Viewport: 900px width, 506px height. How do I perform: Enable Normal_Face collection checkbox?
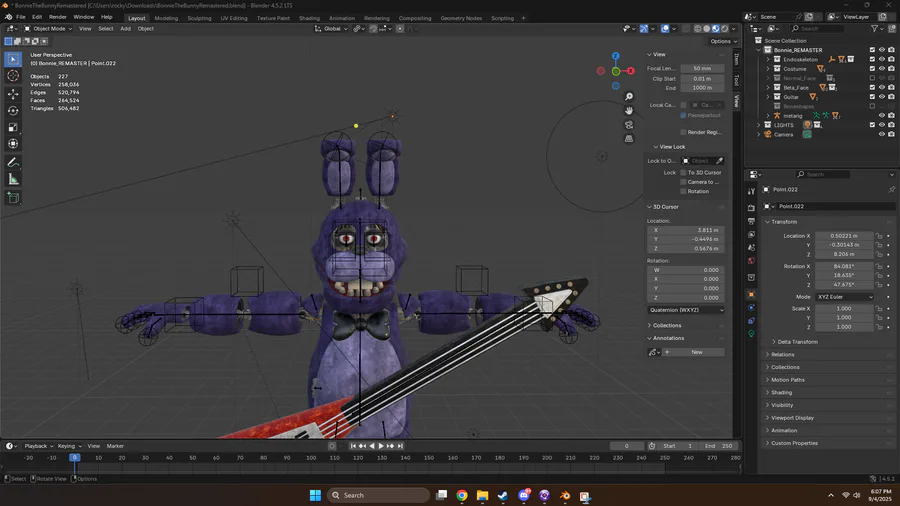pos(872,78)
